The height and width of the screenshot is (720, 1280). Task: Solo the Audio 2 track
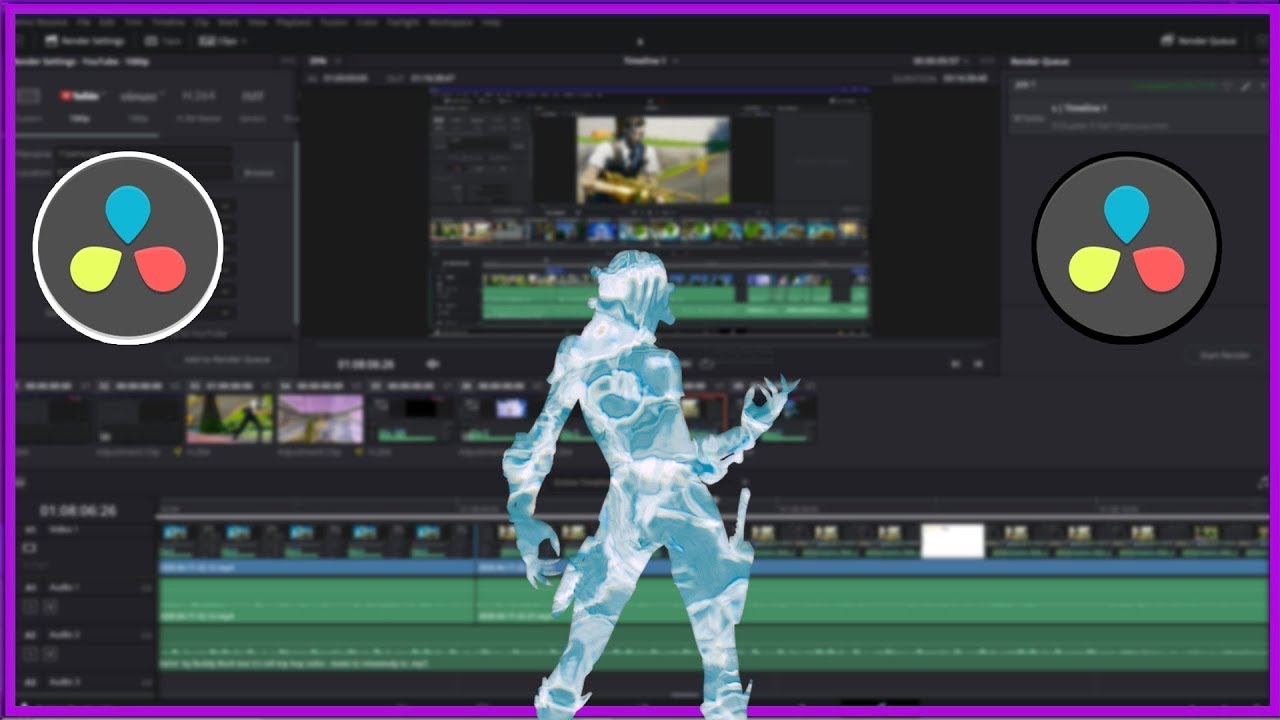(x=32, y=654)
